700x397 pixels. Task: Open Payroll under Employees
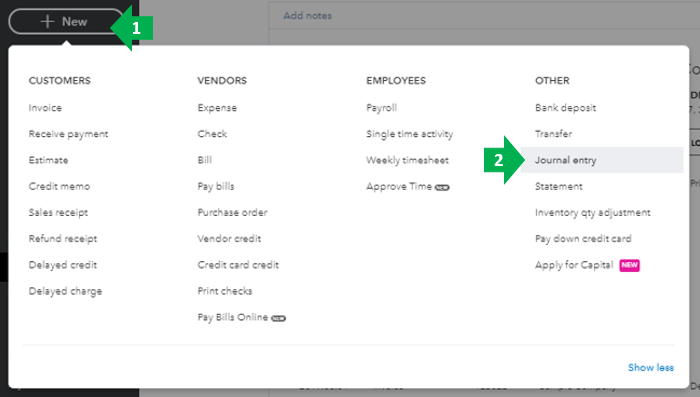tap(381, 108)
